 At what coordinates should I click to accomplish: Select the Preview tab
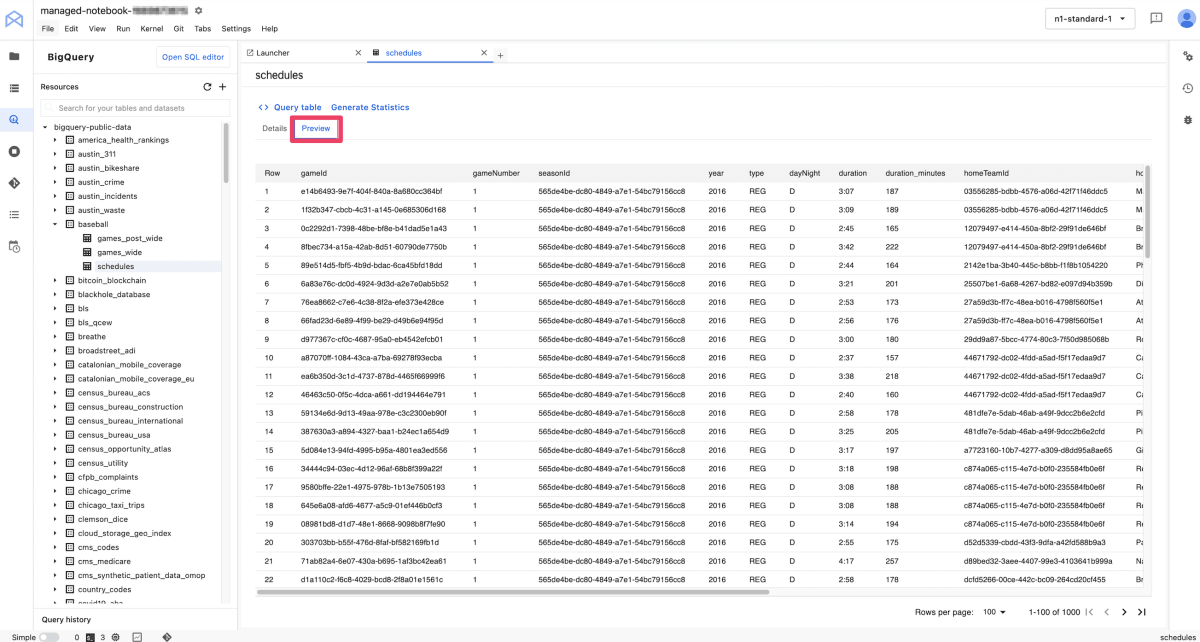pos(316,129)
